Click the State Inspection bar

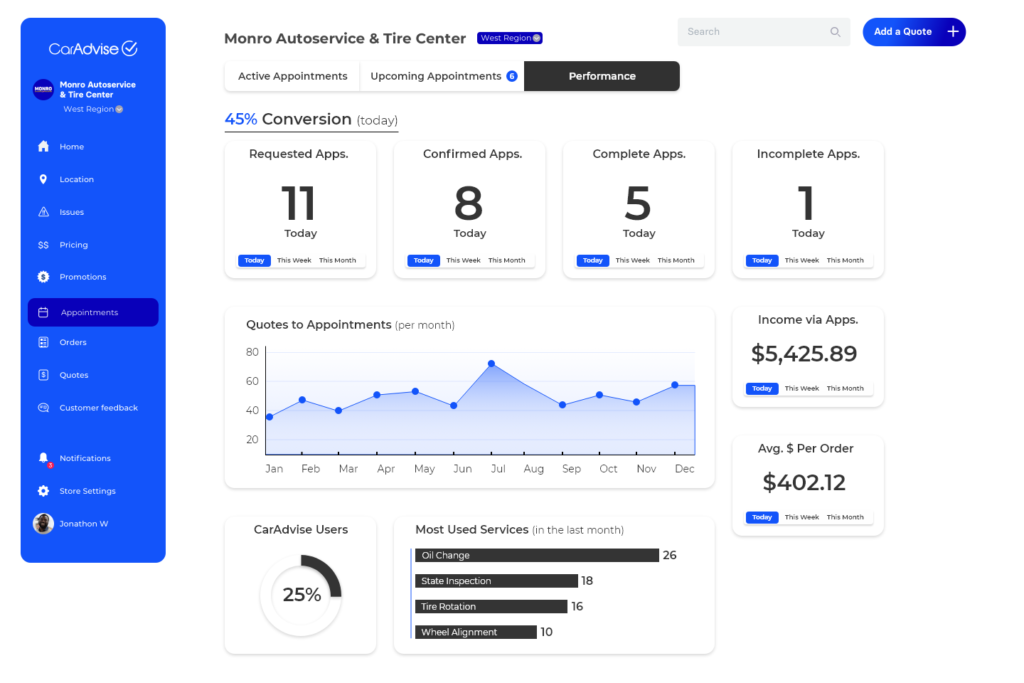pos(496,580)
